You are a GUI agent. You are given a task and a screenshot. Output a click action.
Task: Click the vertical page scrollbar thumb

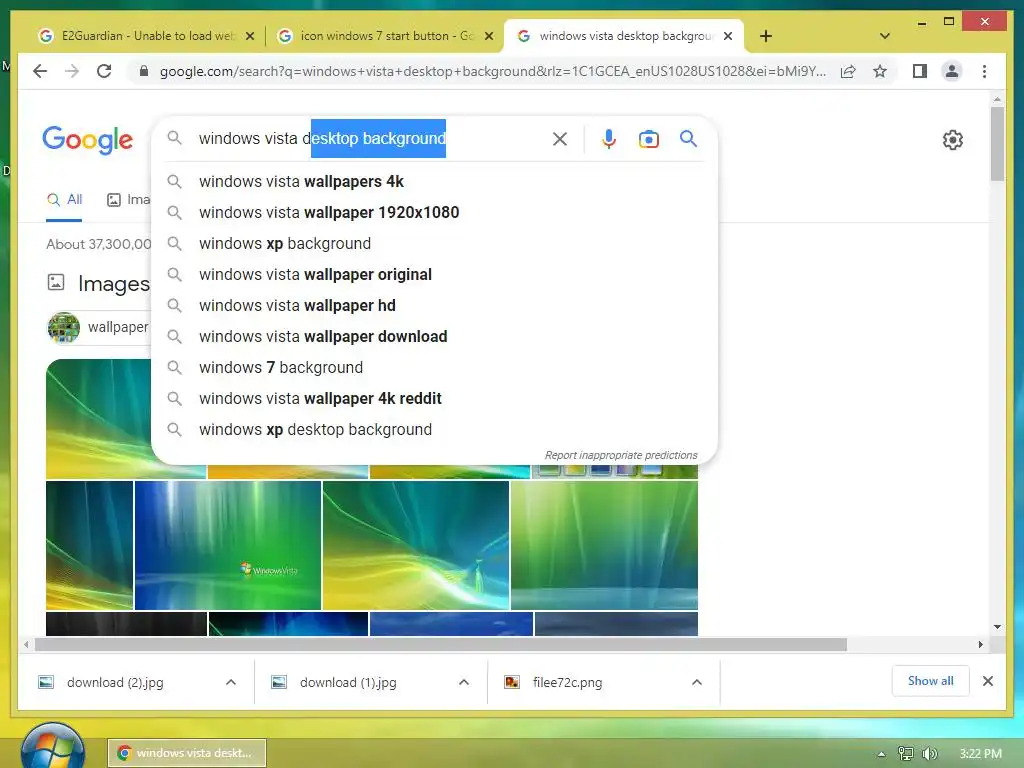pyautogui.click(x=997, y=144)
